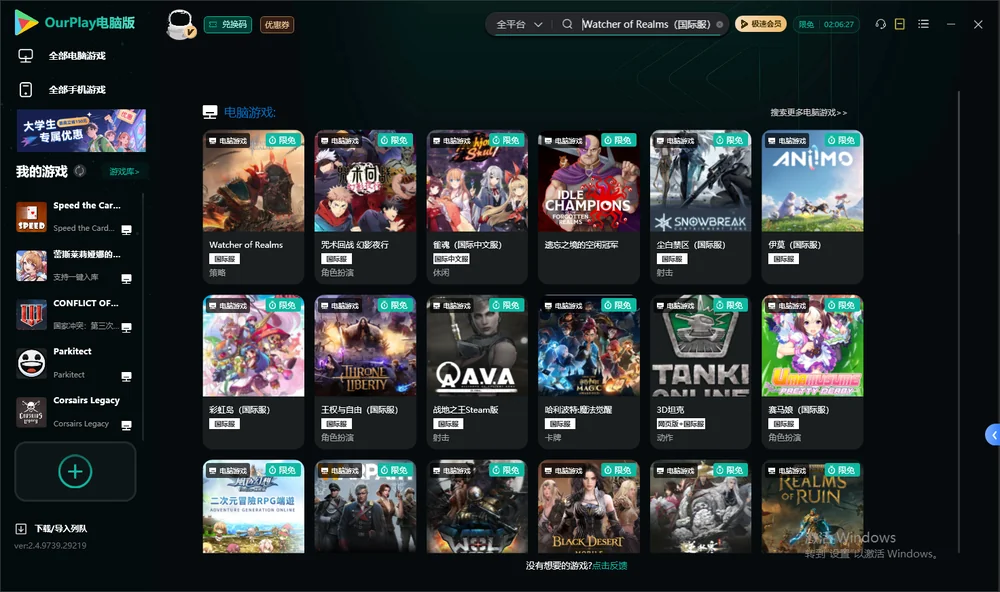Open A.V.A 战地之王Steam版 card
Image resolution: width=1000 pixels, height=592 pixels.
point(477,372)
